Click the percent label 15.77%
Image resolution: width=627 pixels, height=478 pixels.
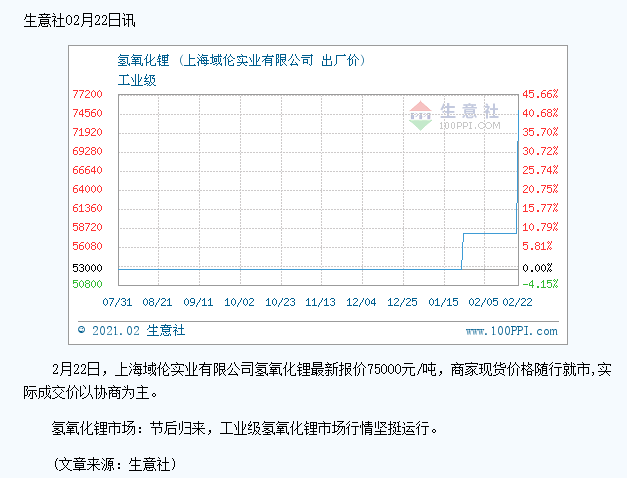540,208
